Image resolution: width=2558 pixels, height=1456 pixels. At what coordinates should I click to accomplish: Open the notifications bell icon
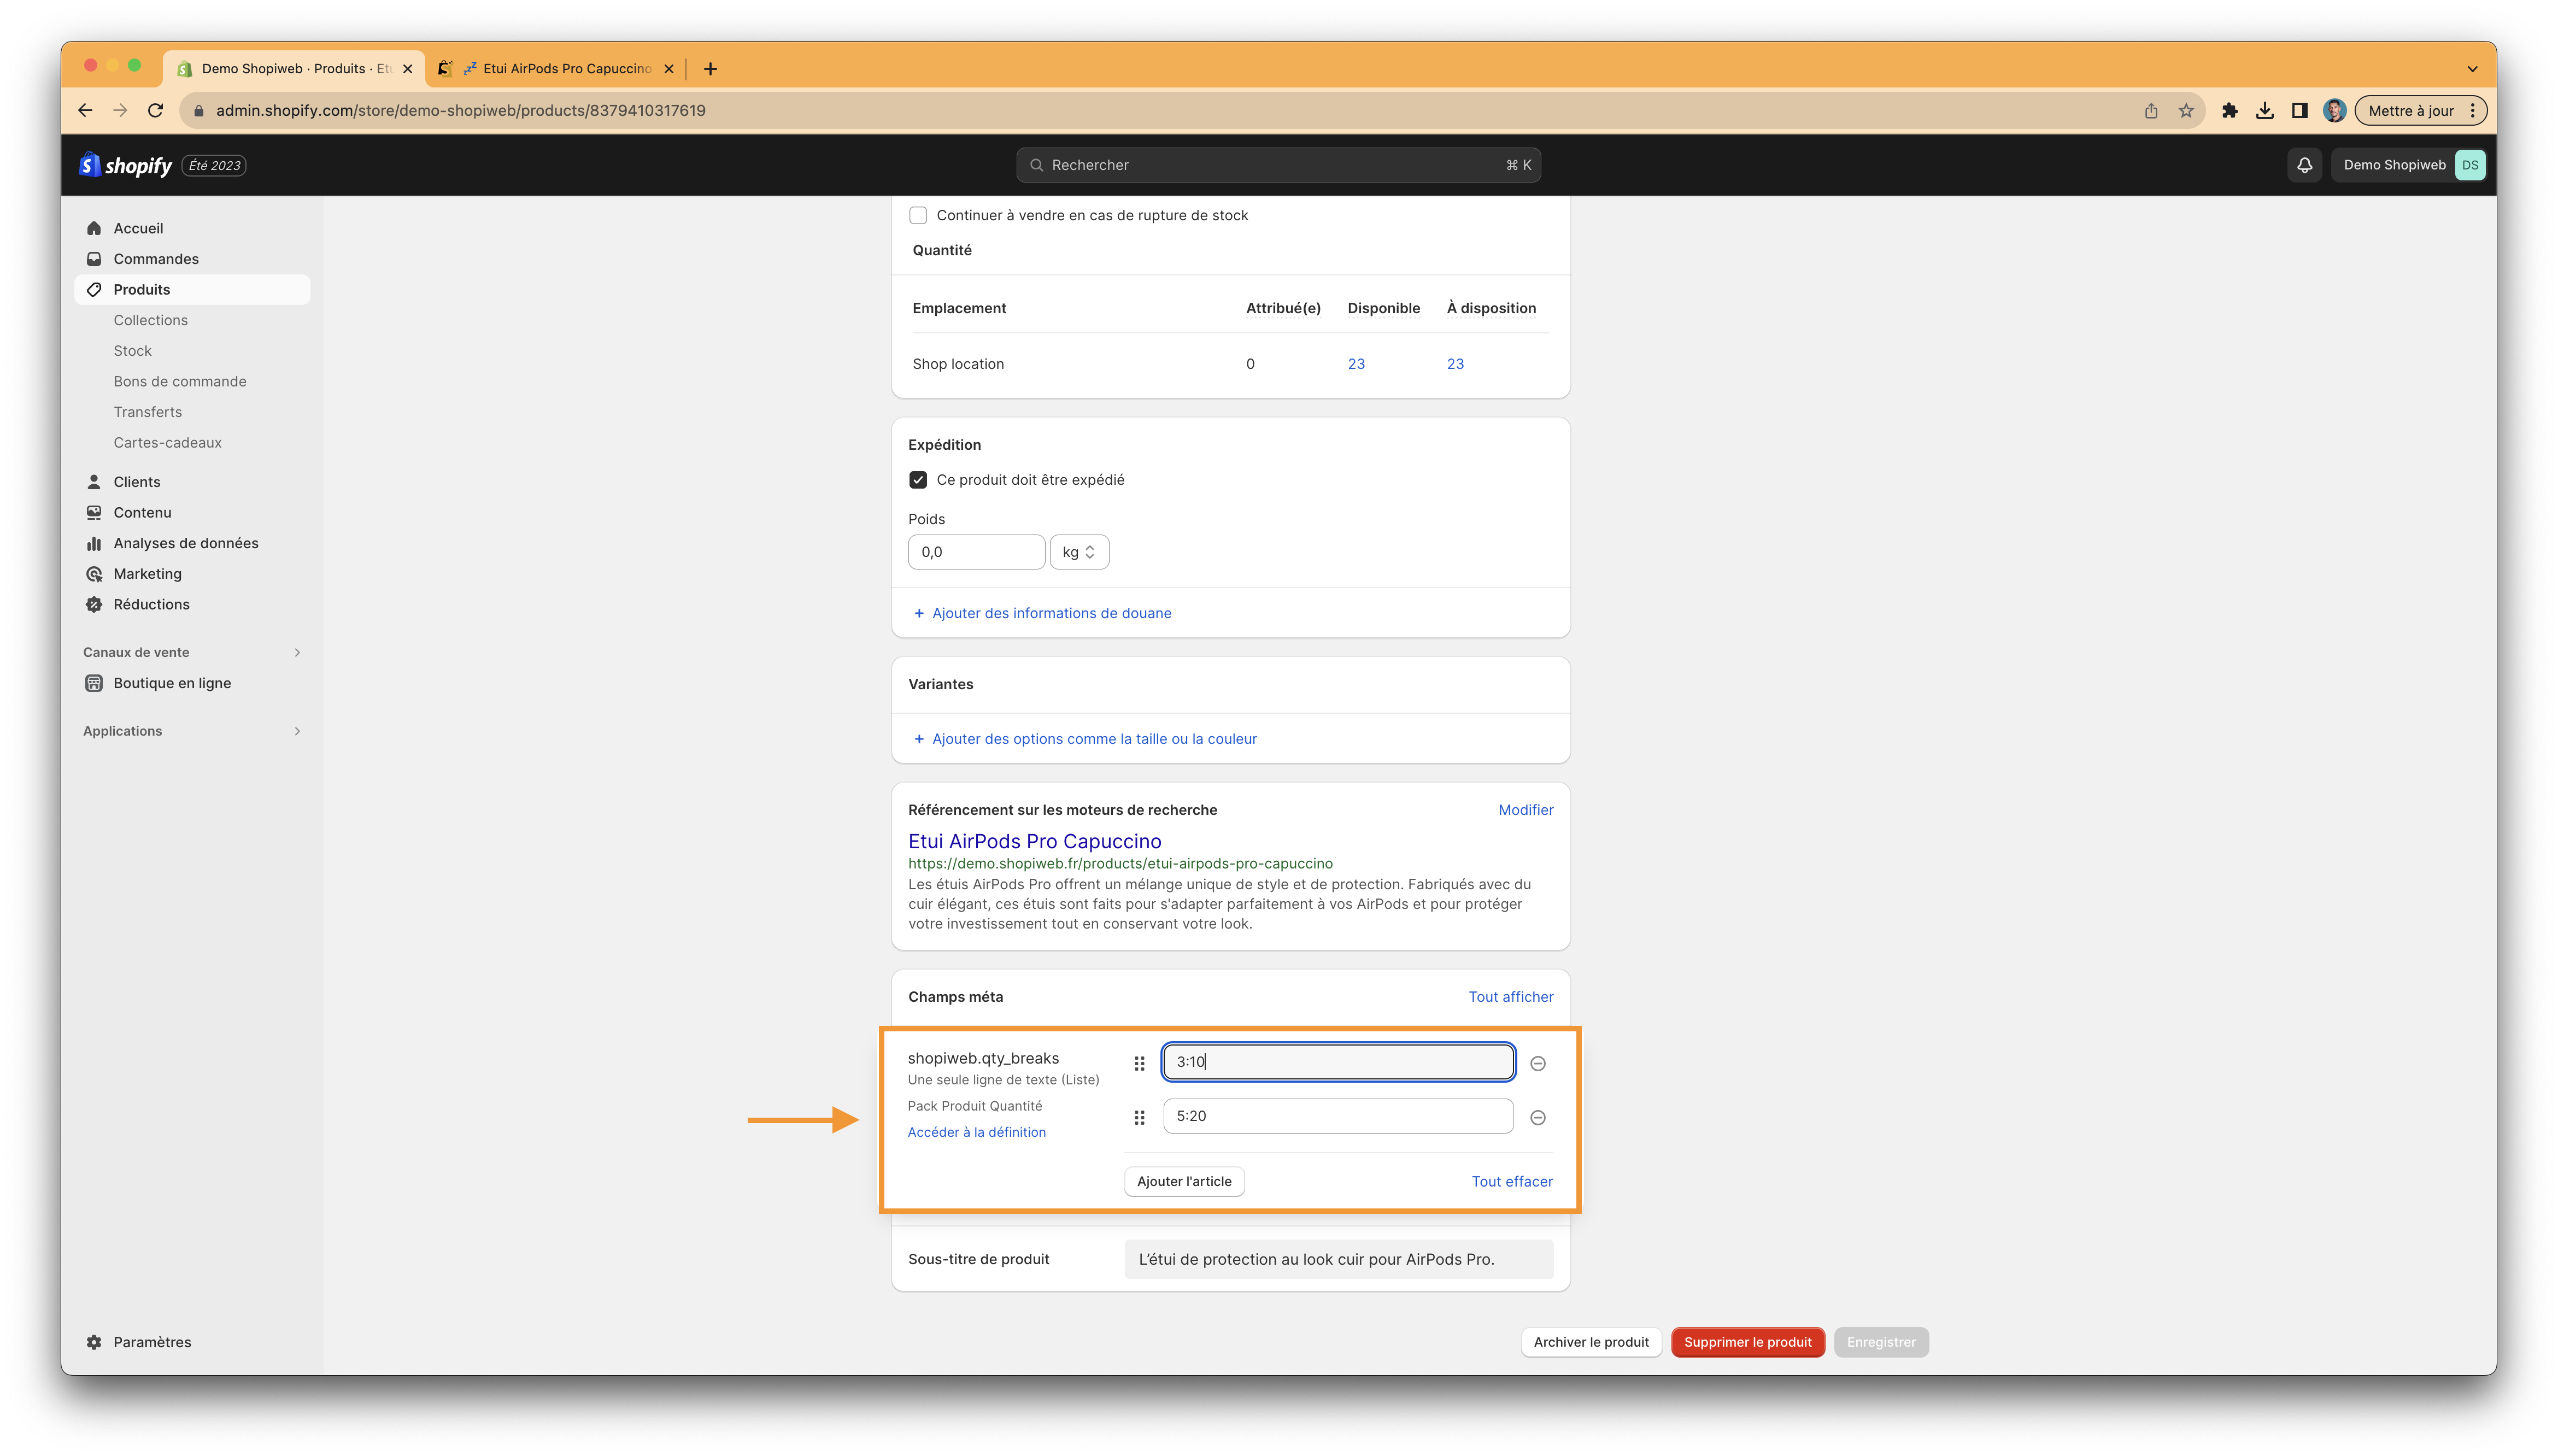pos(2304,165)
